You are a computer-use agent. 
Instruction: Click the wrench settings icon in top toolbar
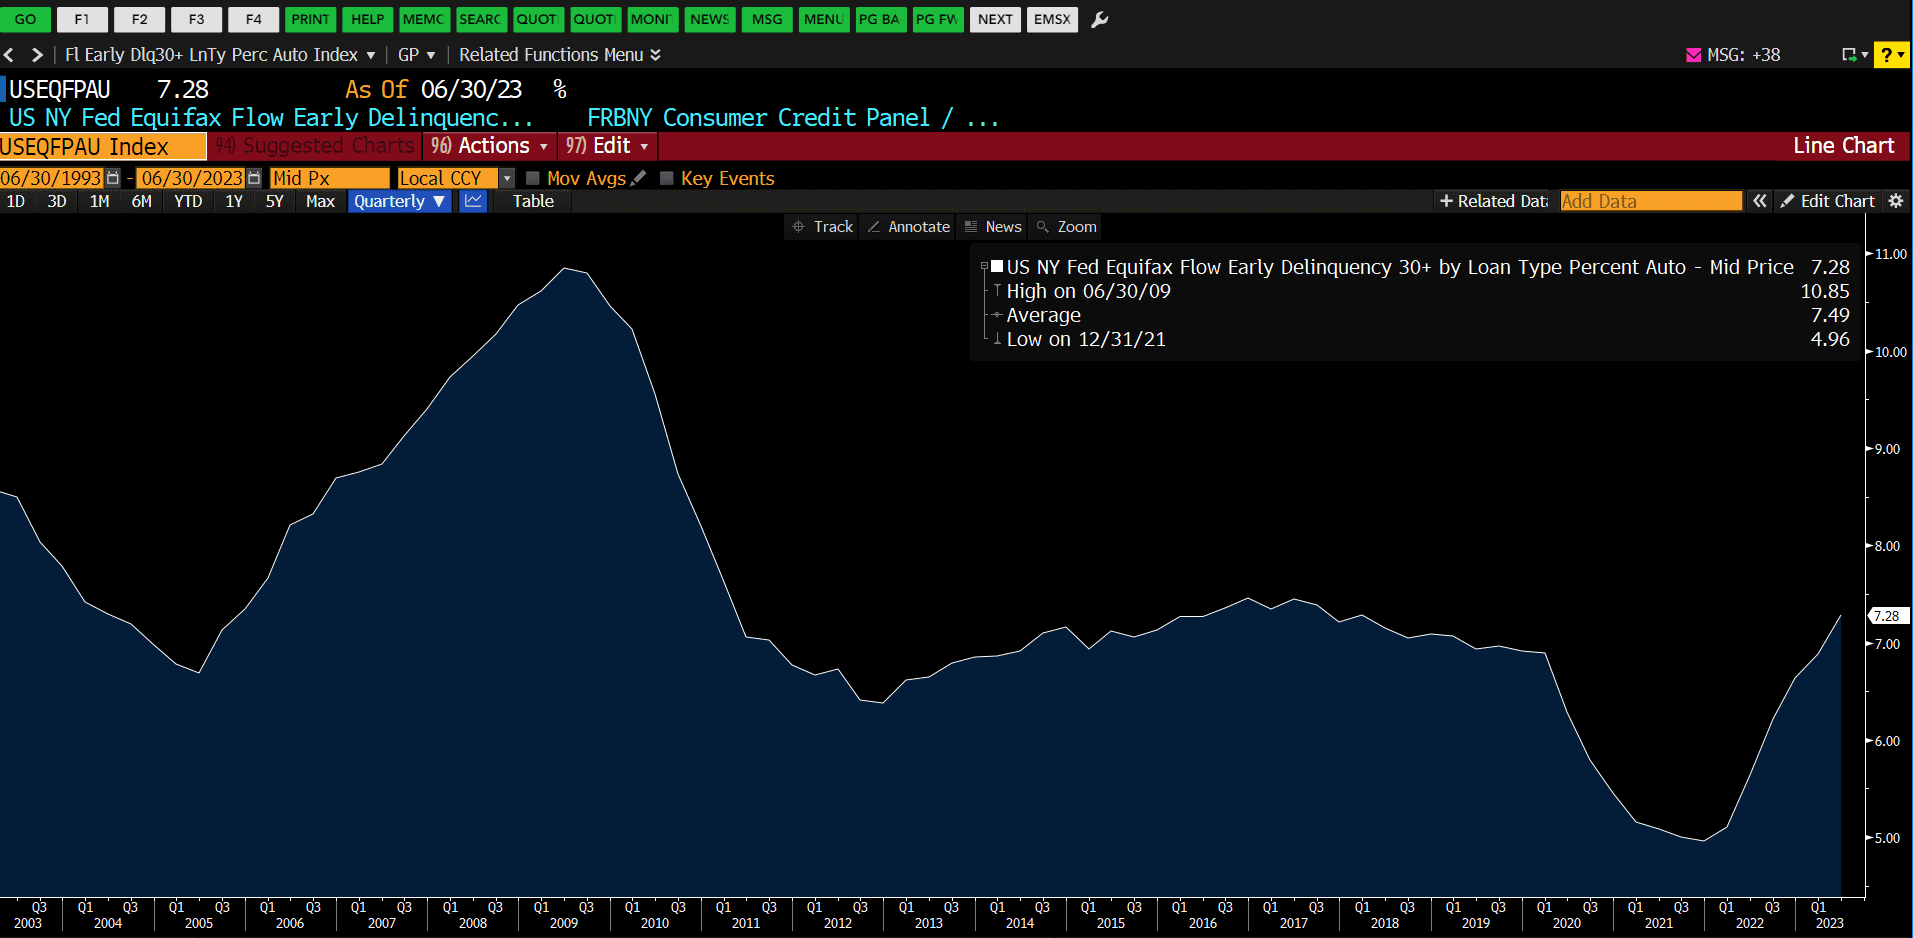click(1099, 19)
